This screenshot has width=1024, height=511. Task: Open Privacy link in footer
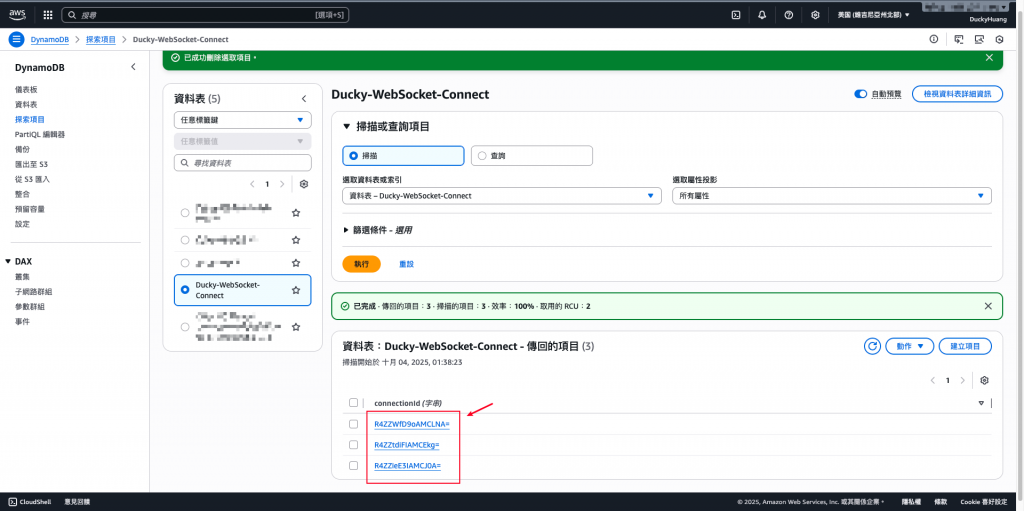coord(911,502)
